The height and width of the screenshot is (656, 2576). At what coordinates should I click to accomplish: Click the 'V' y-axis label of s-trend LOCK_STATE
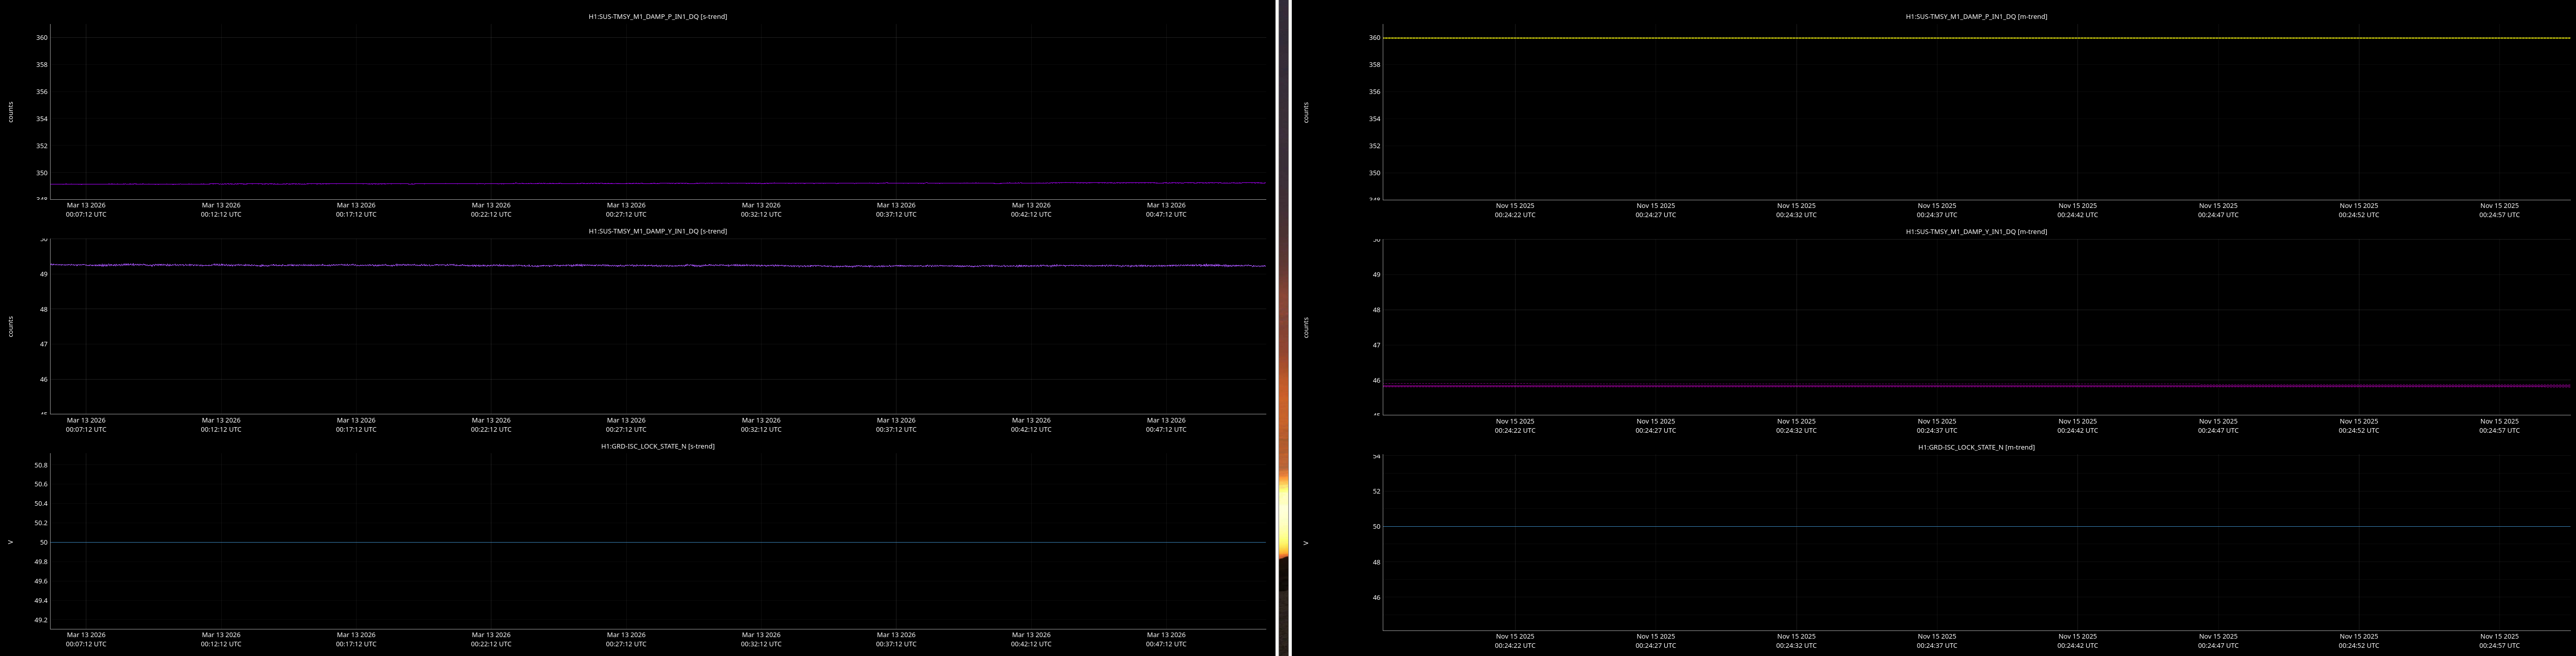click(x=11, y=542)
